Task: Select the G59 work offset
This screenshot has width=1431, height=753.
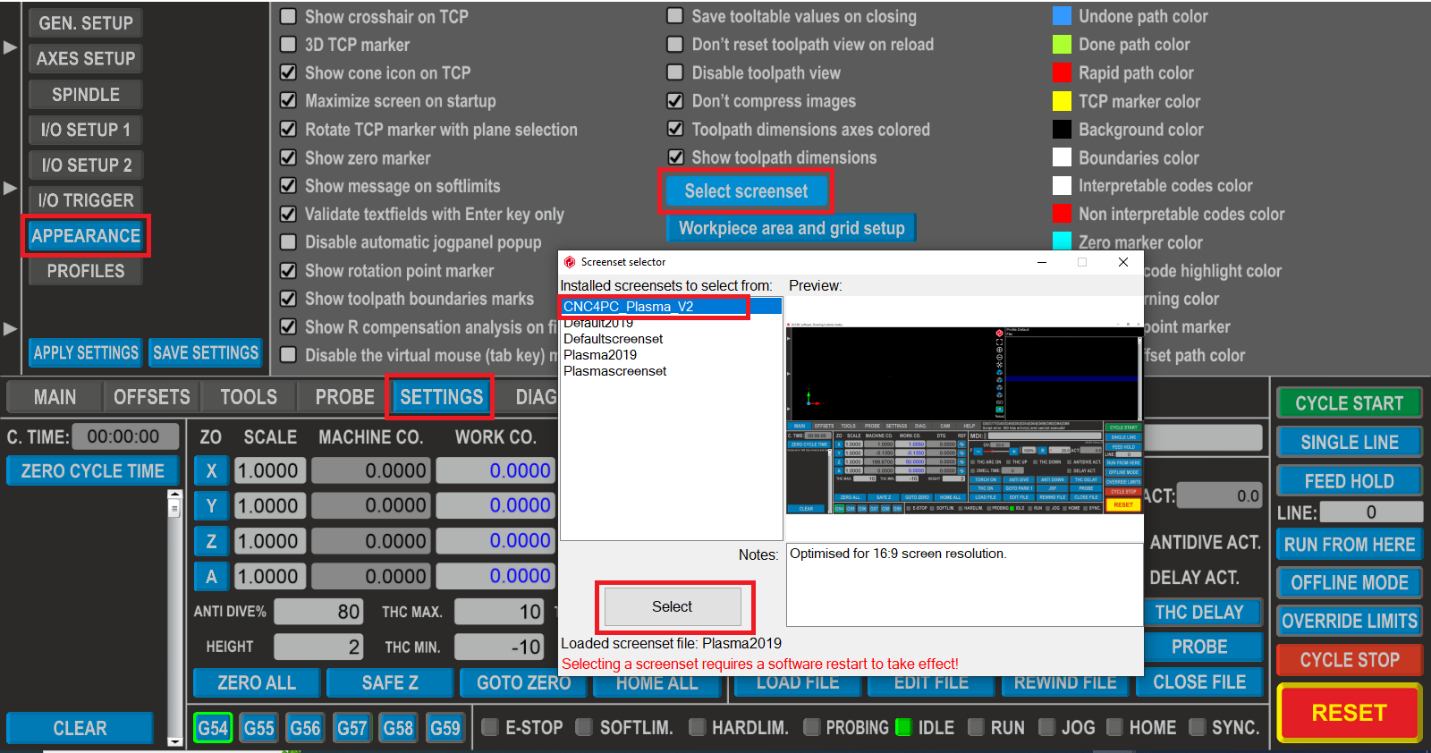Action: [x=445, y=728]
